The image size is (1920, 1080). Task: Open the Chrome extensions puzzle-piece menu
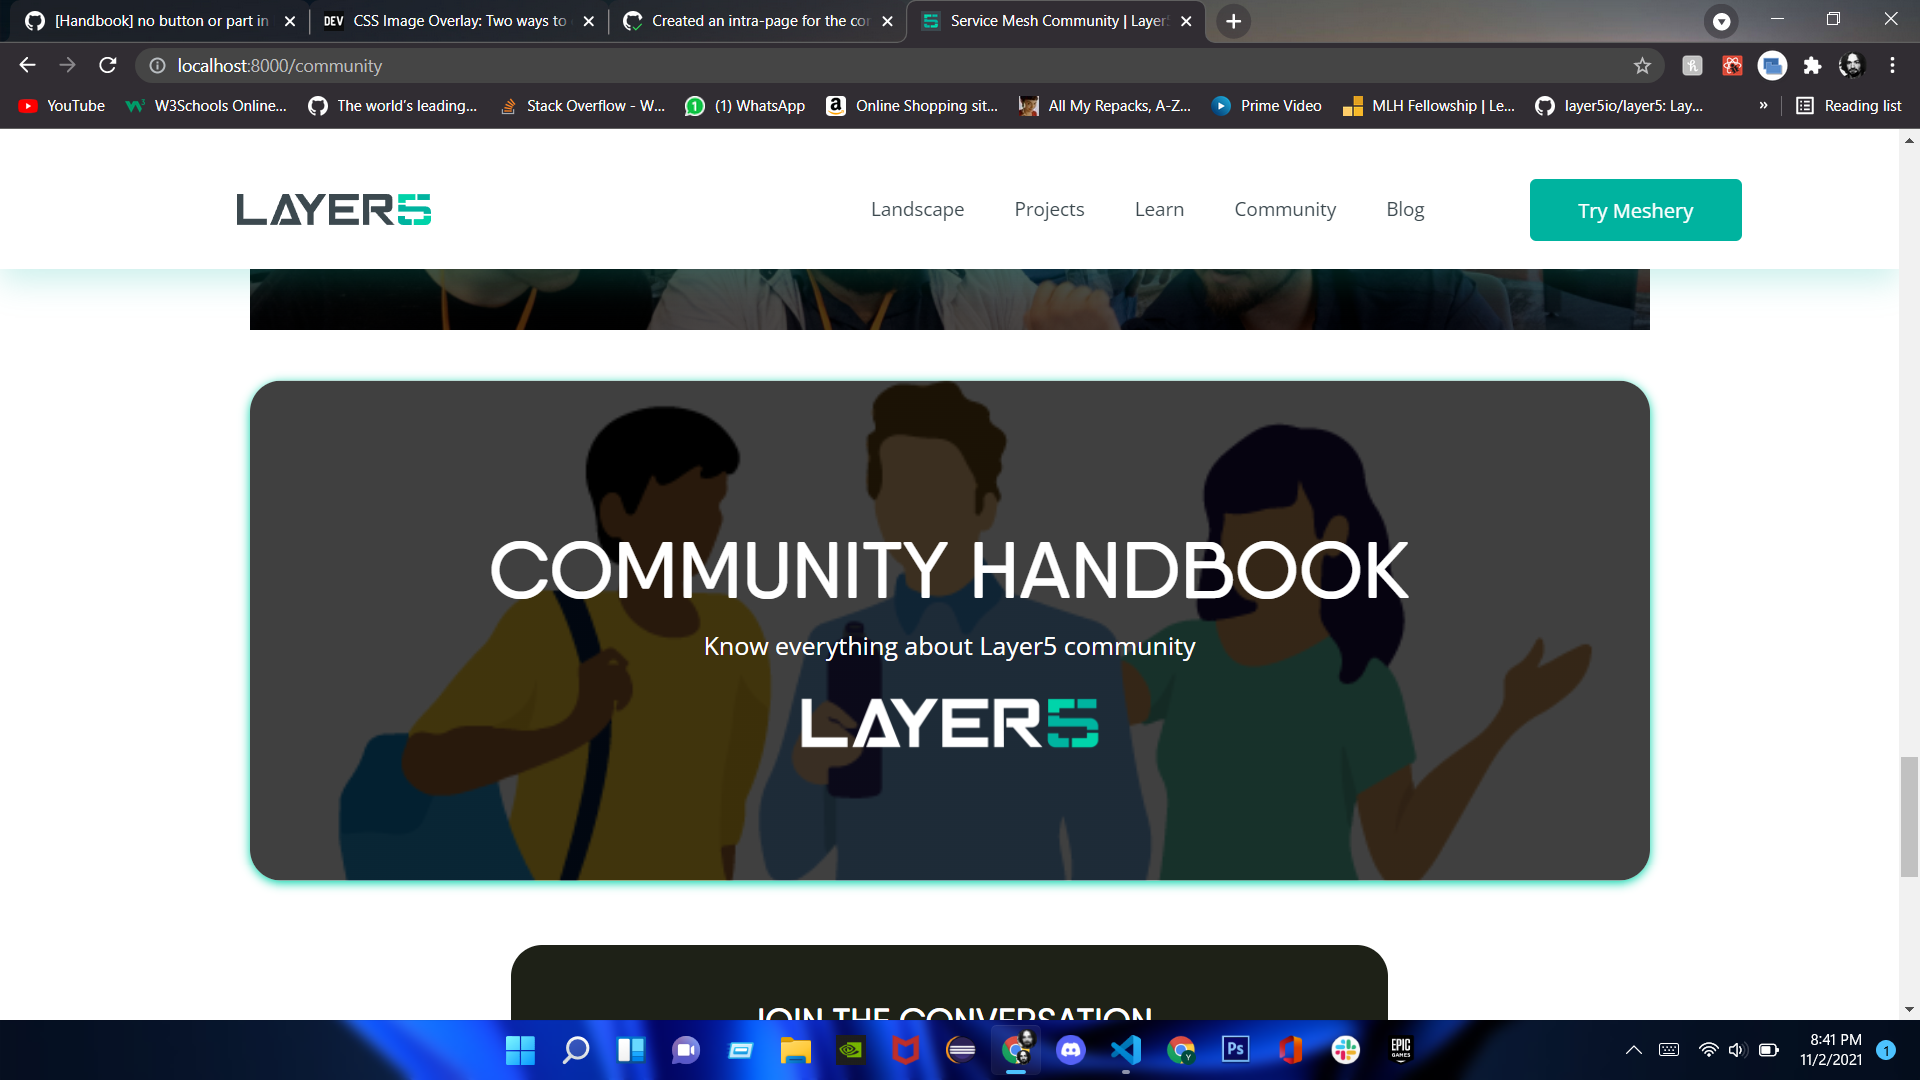1813,65
